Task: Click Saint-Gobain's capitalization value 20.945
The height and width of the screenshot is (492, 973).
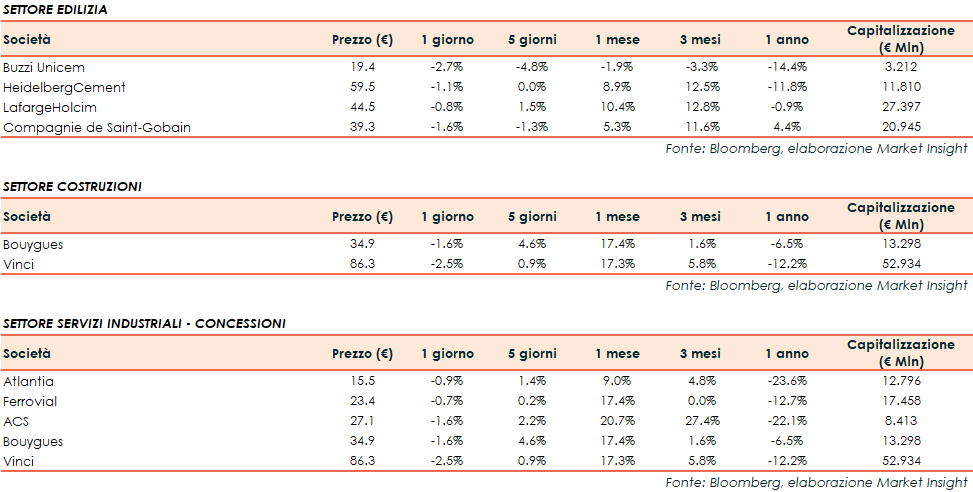Action: [x=901, y=127]
